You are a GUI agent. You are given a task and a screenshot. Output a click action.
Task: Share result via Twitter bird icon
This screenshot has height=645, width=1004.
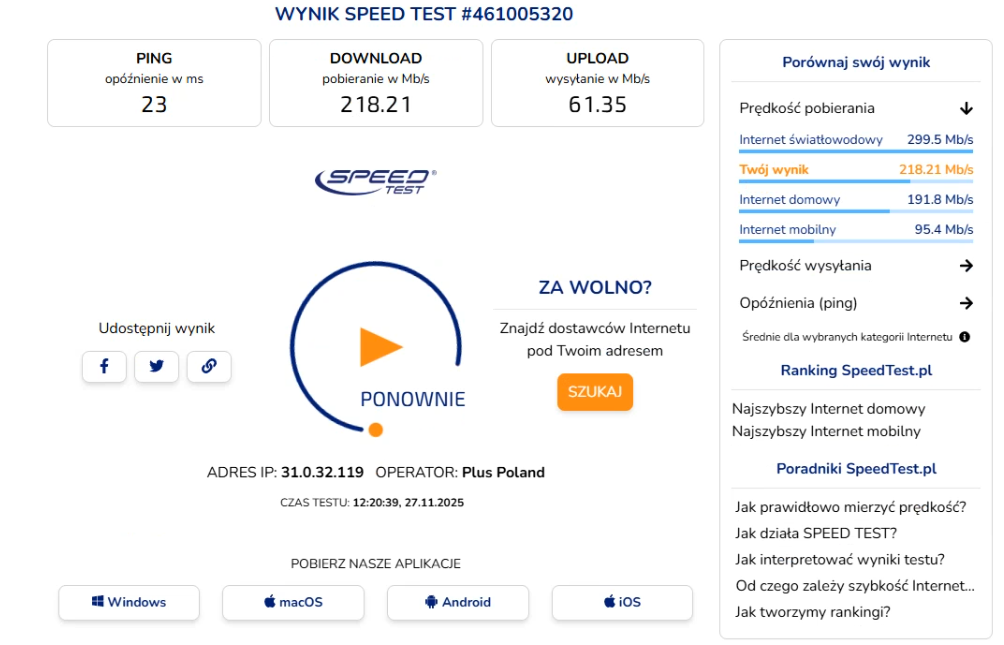(156, 366)
